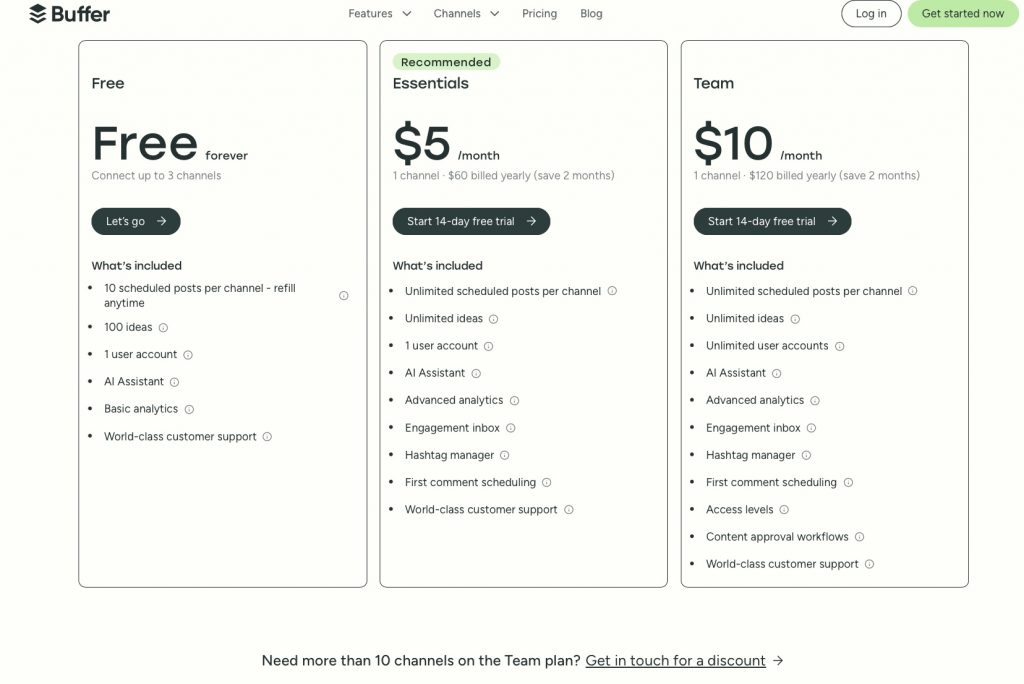Click info icon beside Essentials Engagement inbox
The width and height of the screenshot is (1024, 684).
point(510,428)
